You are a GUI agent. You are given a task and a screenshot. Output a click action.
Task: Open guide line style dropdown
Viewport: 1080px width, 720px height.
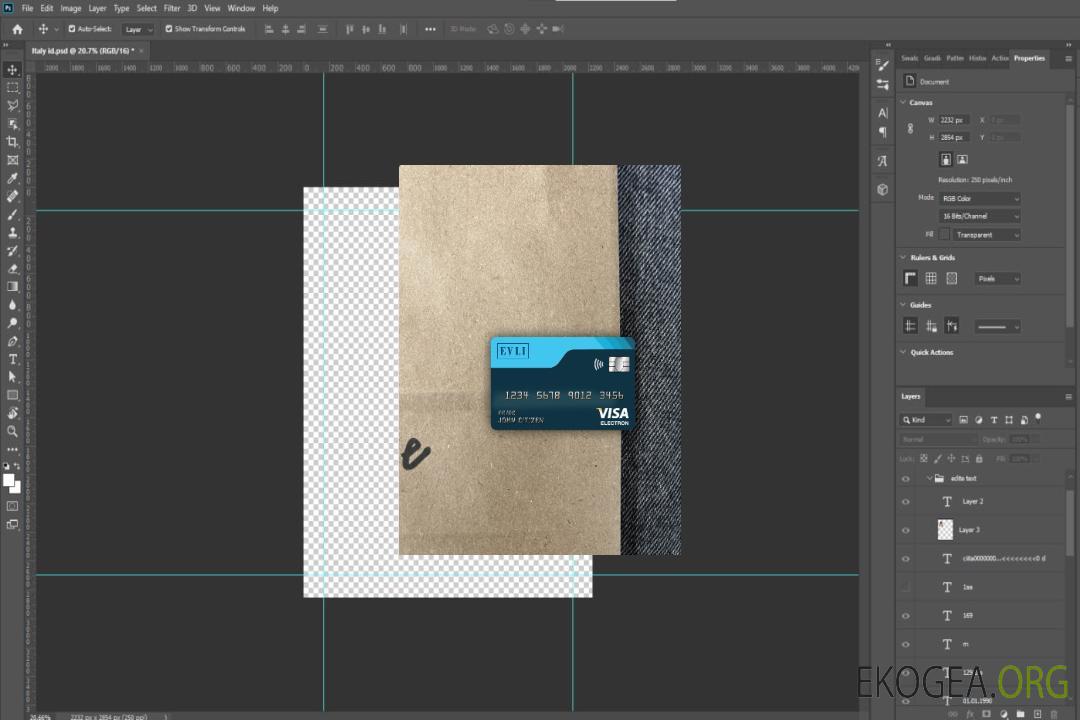(x=997, y=327)
